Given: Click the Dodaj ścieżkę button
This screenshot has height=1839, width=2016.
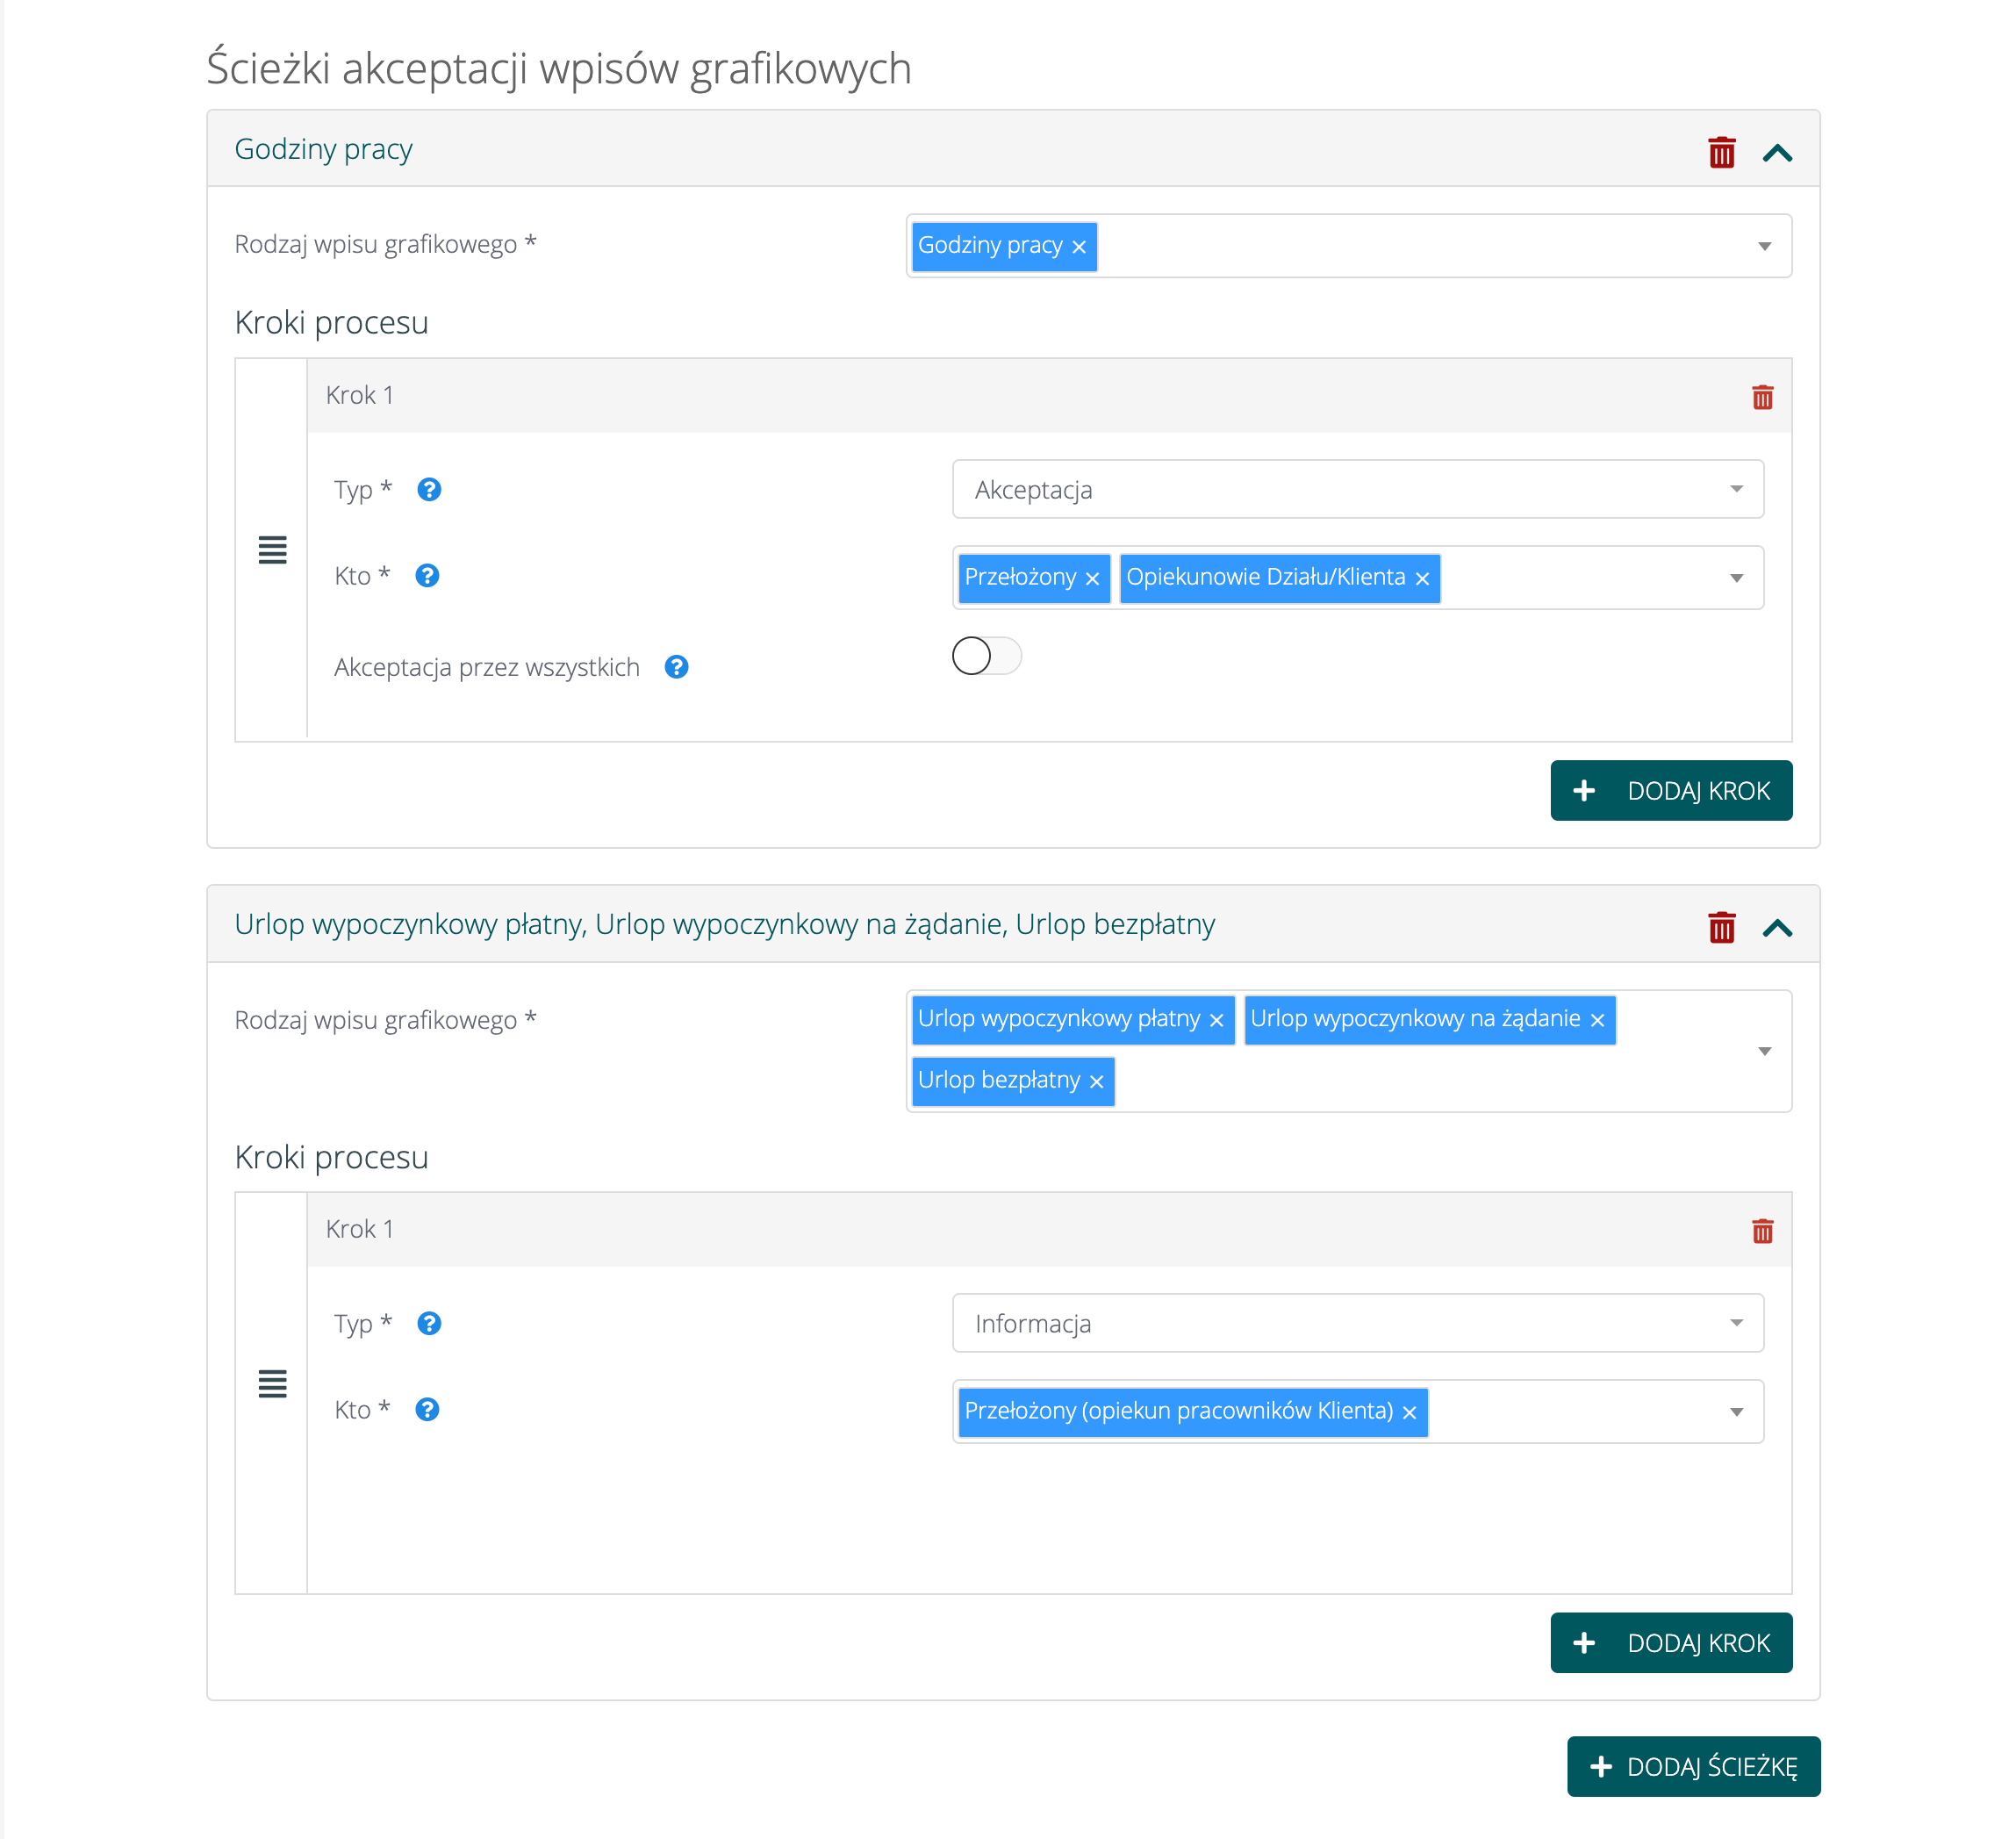Looking at the screenshot, I should coord(1693,1767).
